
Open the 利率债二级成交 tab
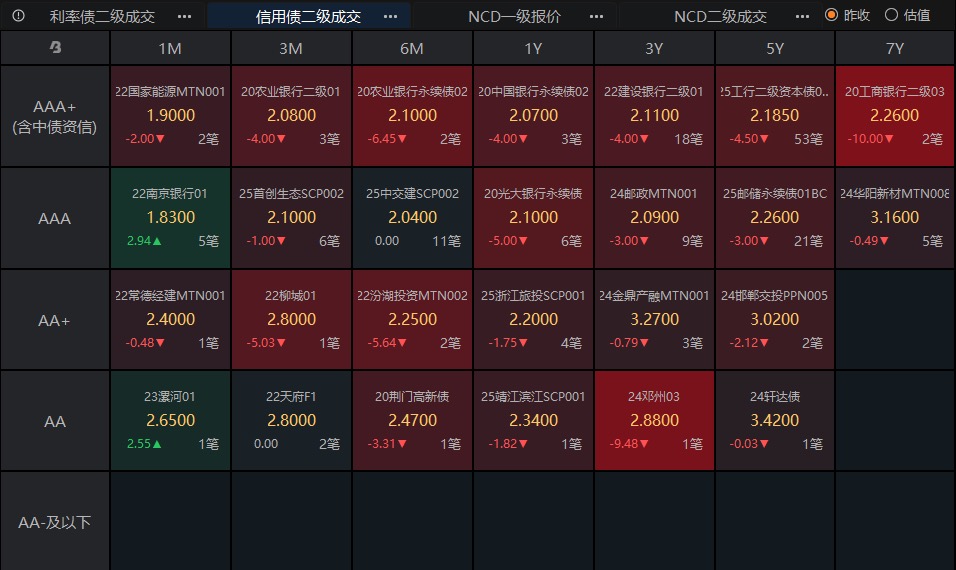click(x=102, y=16)
